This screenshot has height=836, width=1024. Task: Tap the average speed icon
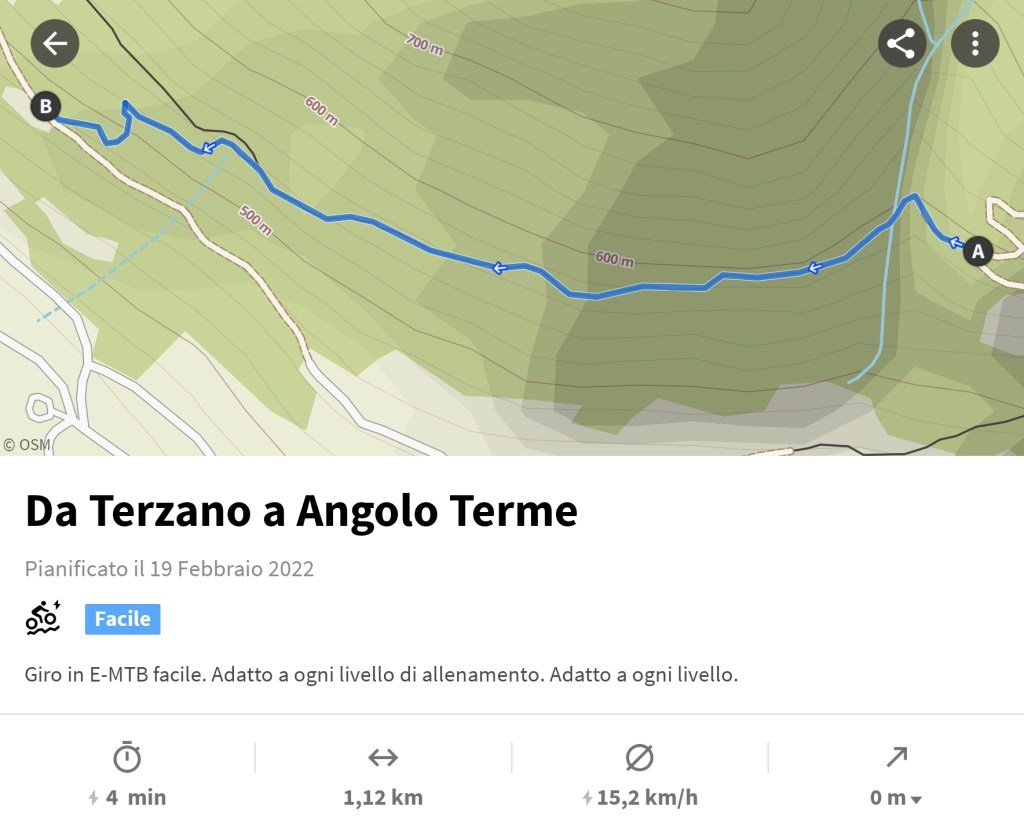pos(639,758)
